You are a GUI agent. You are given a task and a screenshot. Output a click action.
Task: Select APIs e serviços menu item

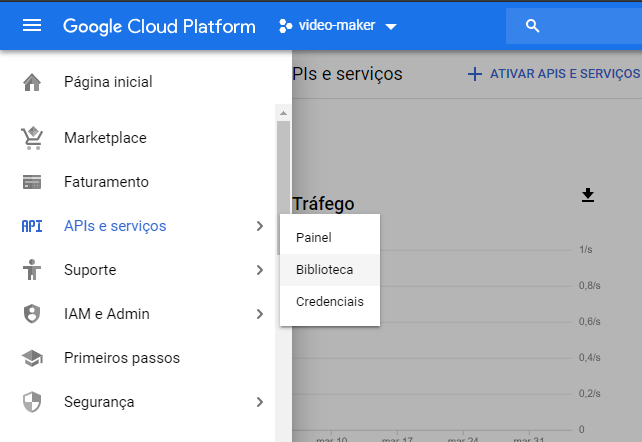click(x=115, y=226)
